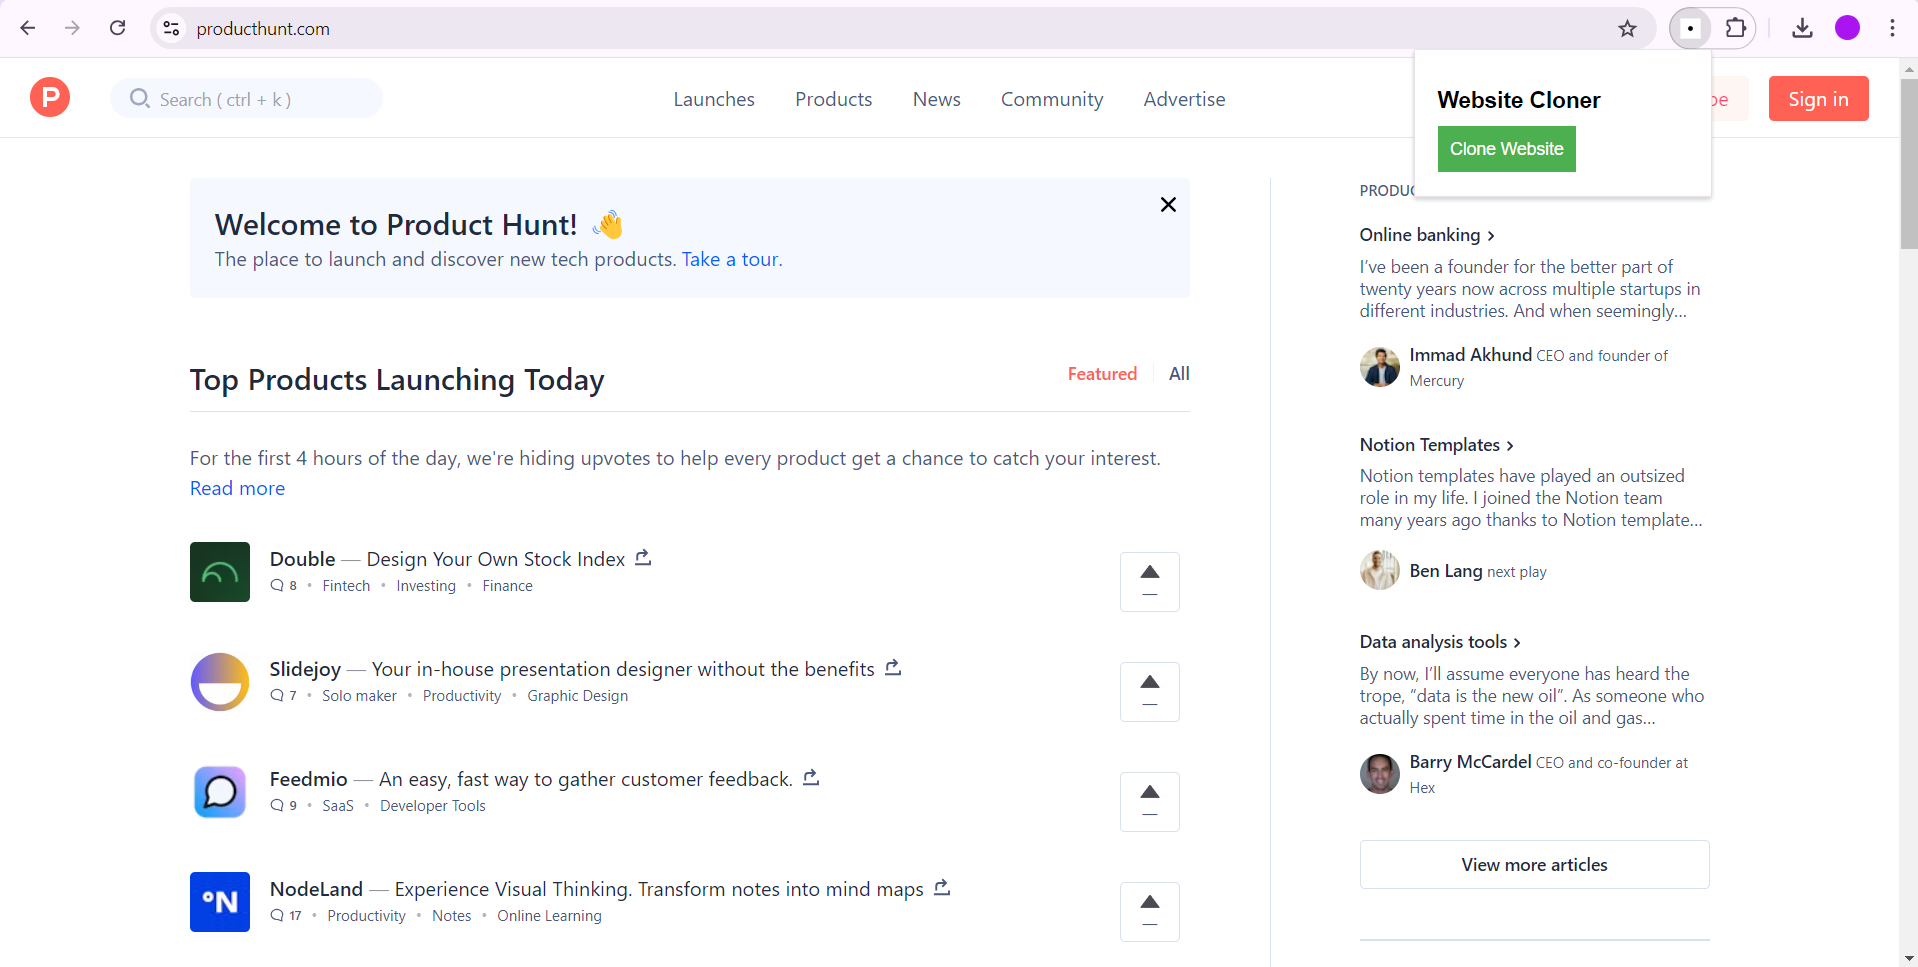
Task: Open Immad Akhund's profile name
Action: pyautogui.click(x=1471, y=355)
